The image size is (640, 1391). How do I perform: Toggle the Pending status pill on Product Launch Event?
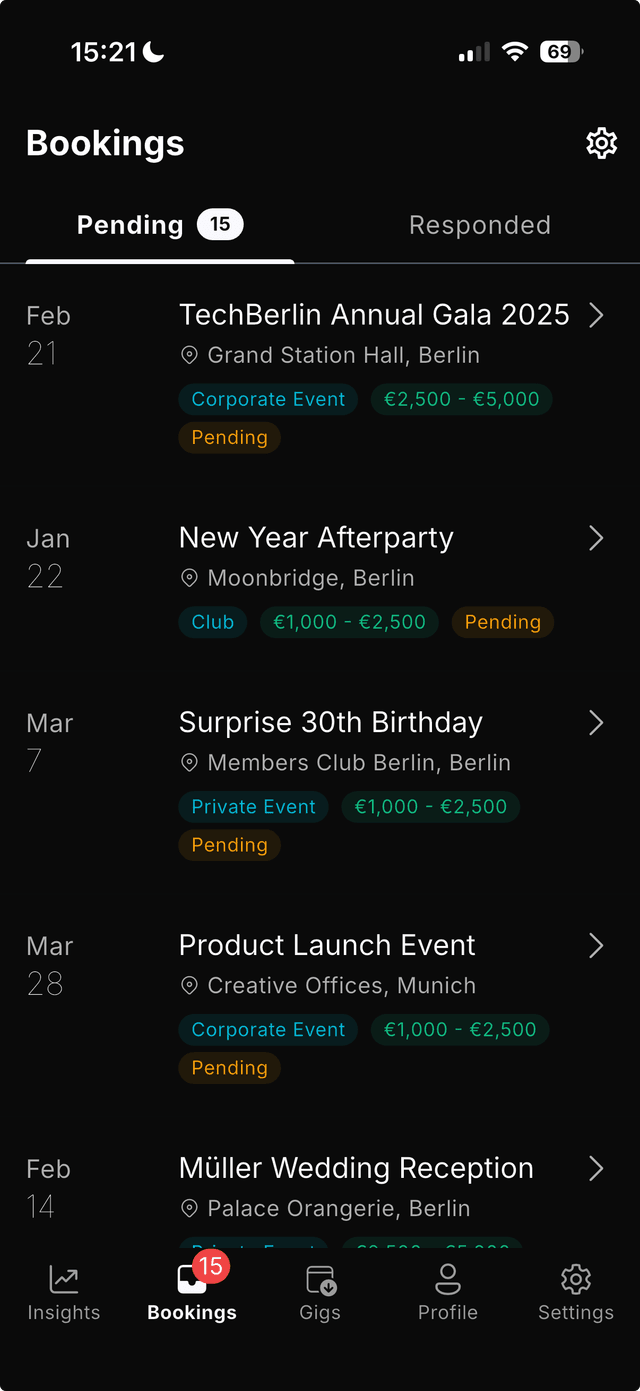pos(229,1068)
